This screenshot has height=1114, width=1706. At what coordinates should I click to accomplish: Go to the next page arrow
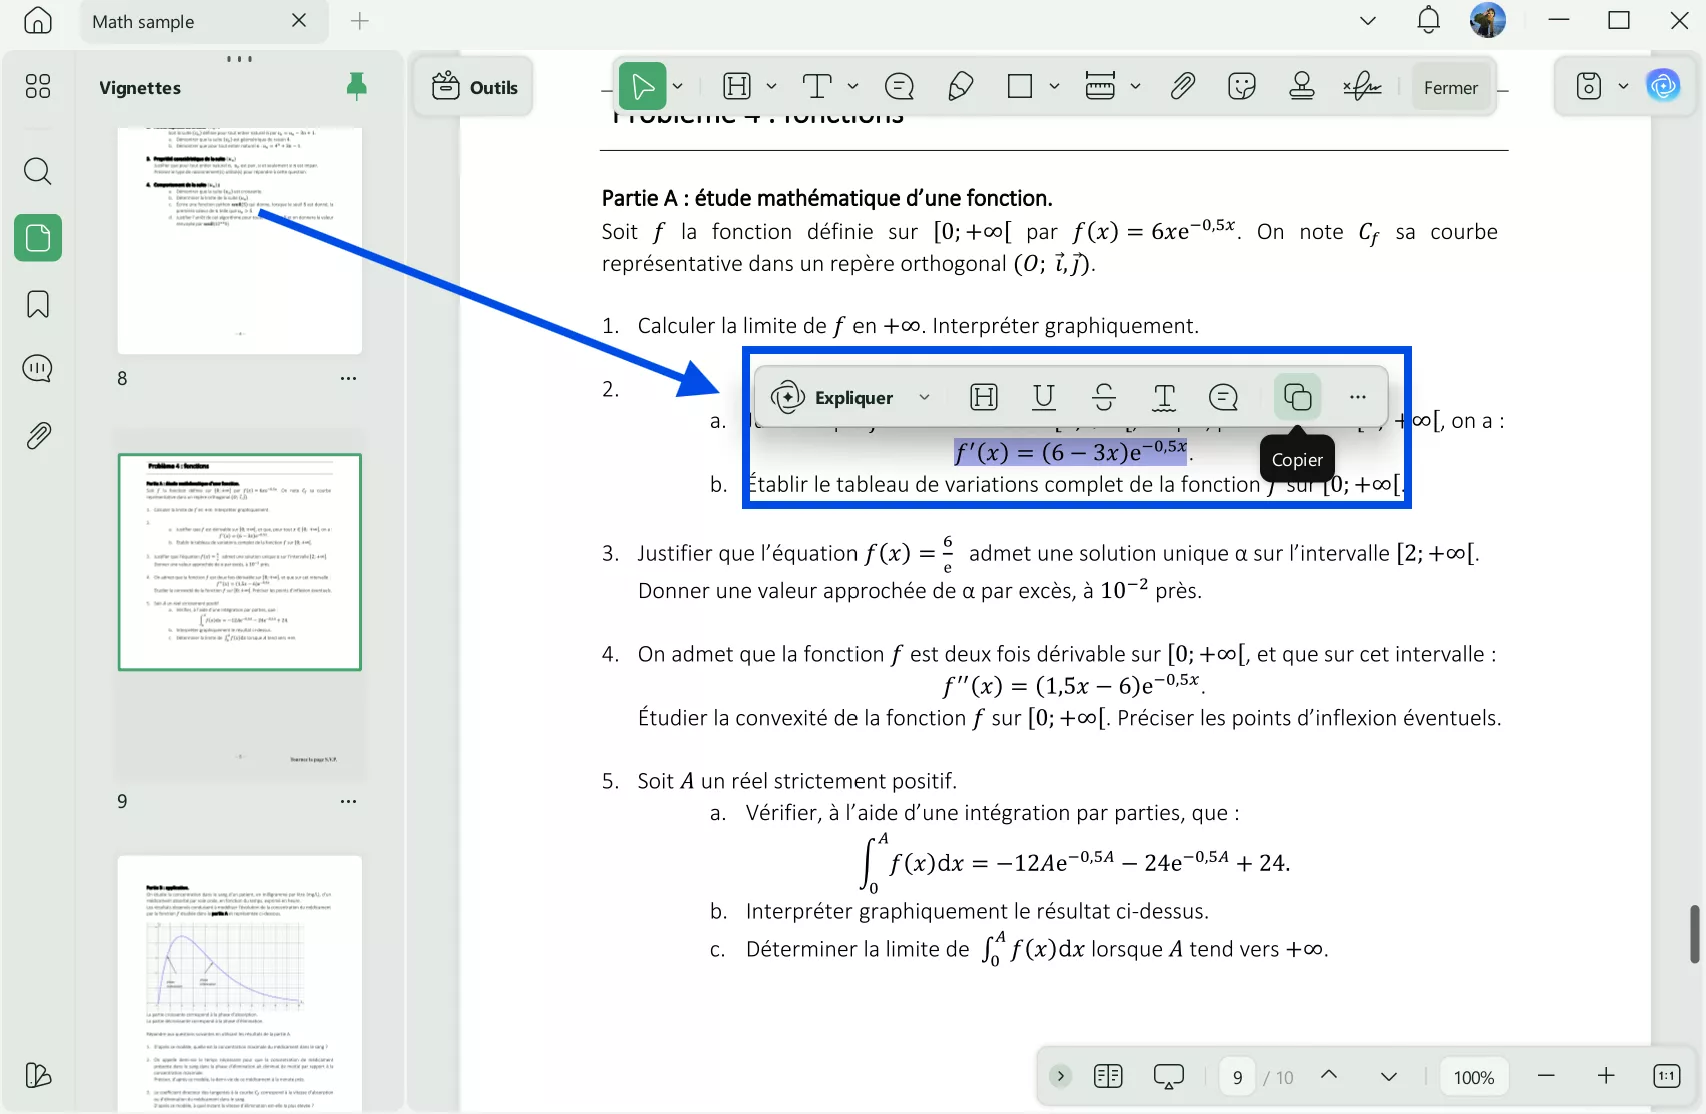click(1389, 1077)
